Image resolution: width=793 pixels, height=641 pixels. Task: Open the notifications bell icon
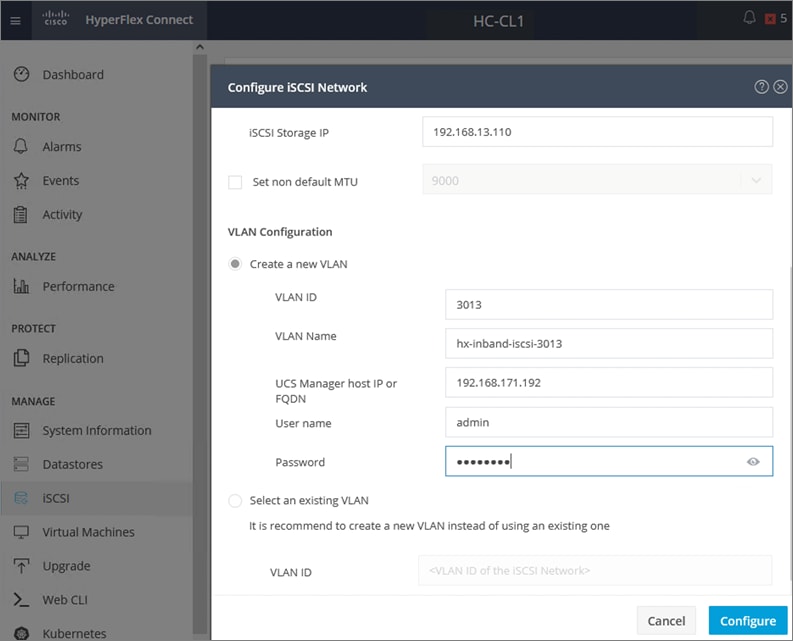coord(749,18)
